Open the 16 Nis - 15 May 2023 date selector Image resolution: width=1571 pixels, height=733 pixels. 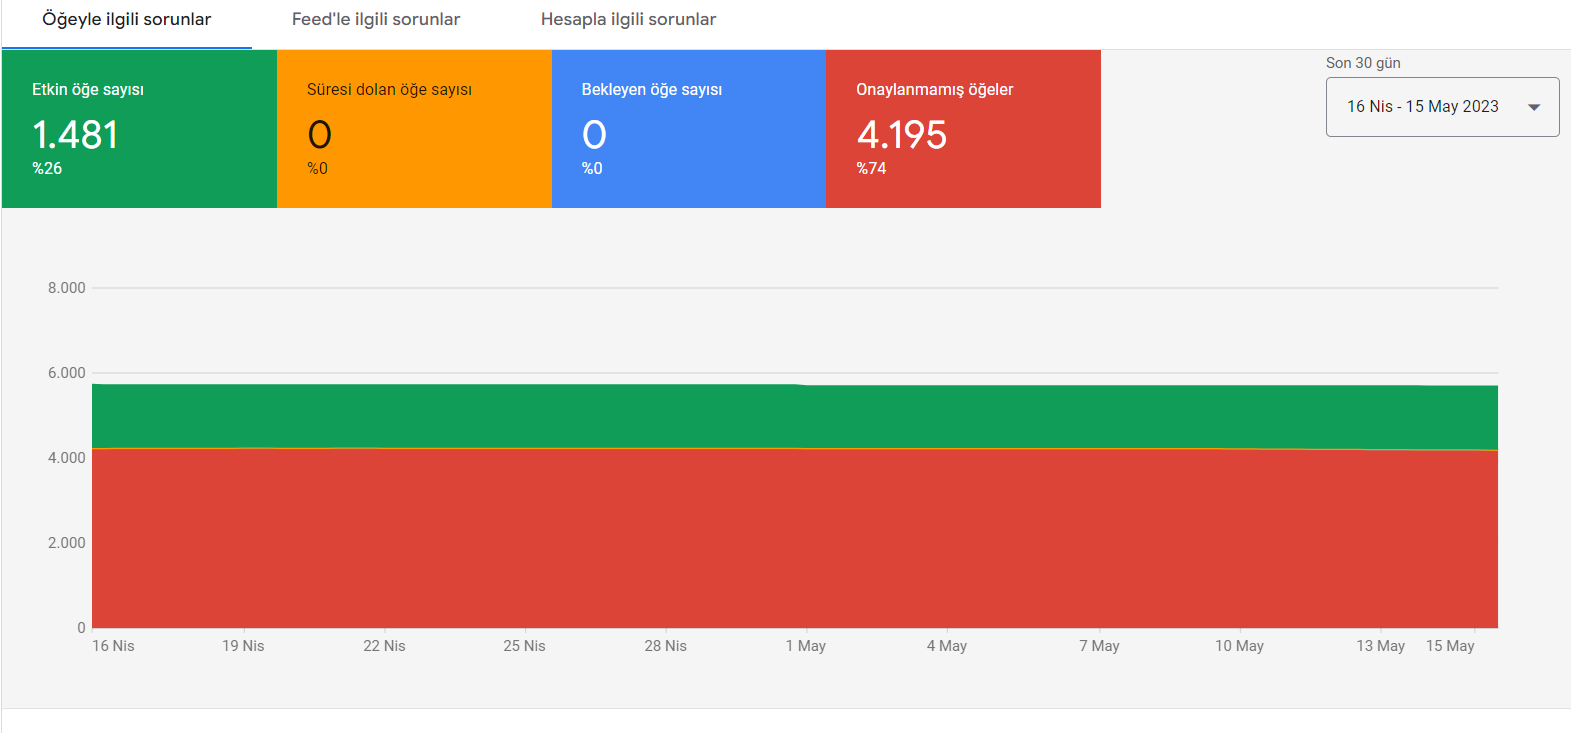point(1442,107)
